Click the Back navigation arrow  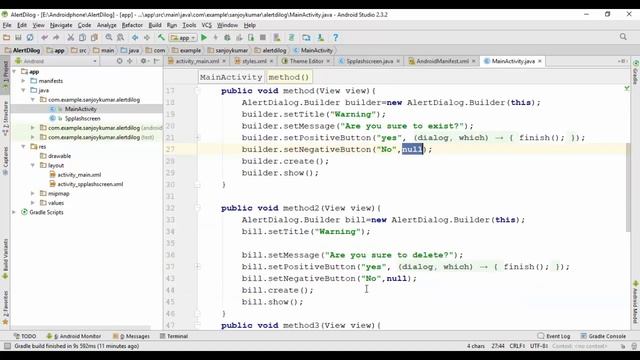pos(135,38)
